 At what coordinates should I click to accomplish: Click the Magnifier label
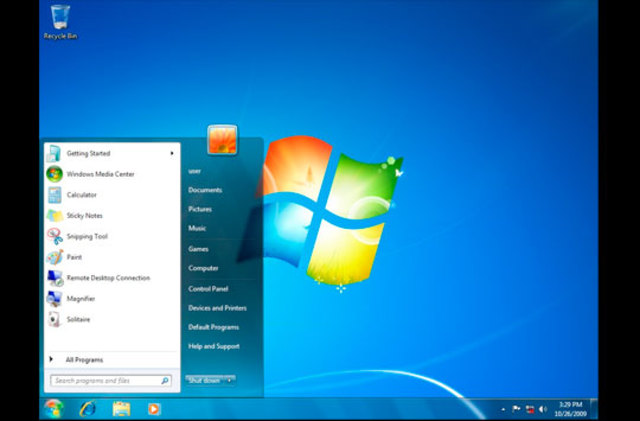81,299
